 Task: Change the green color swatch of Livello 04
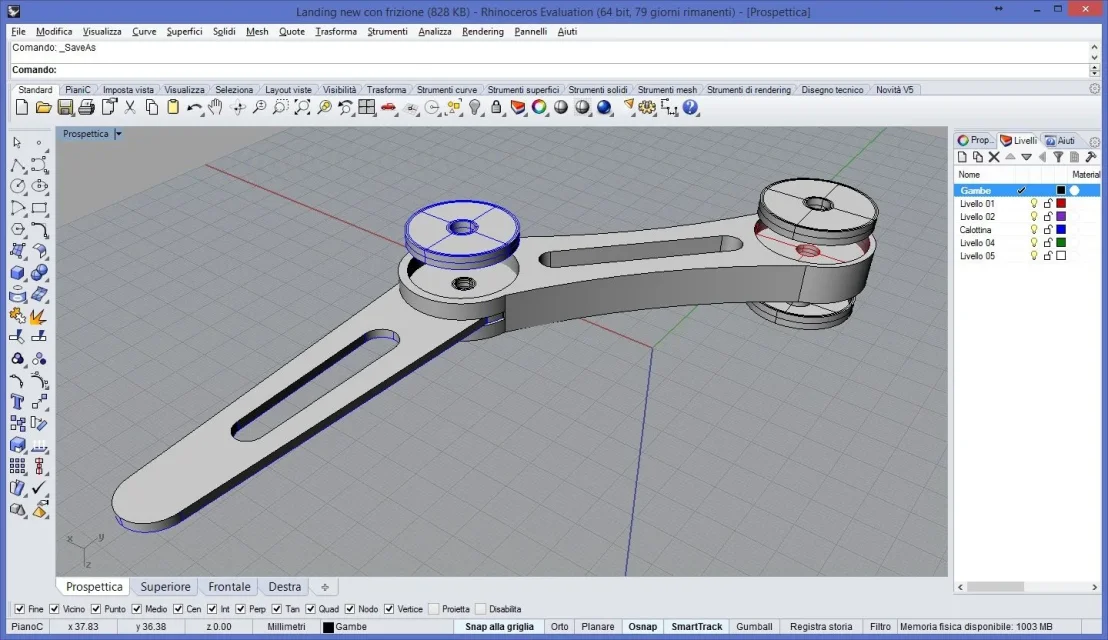1061,242
